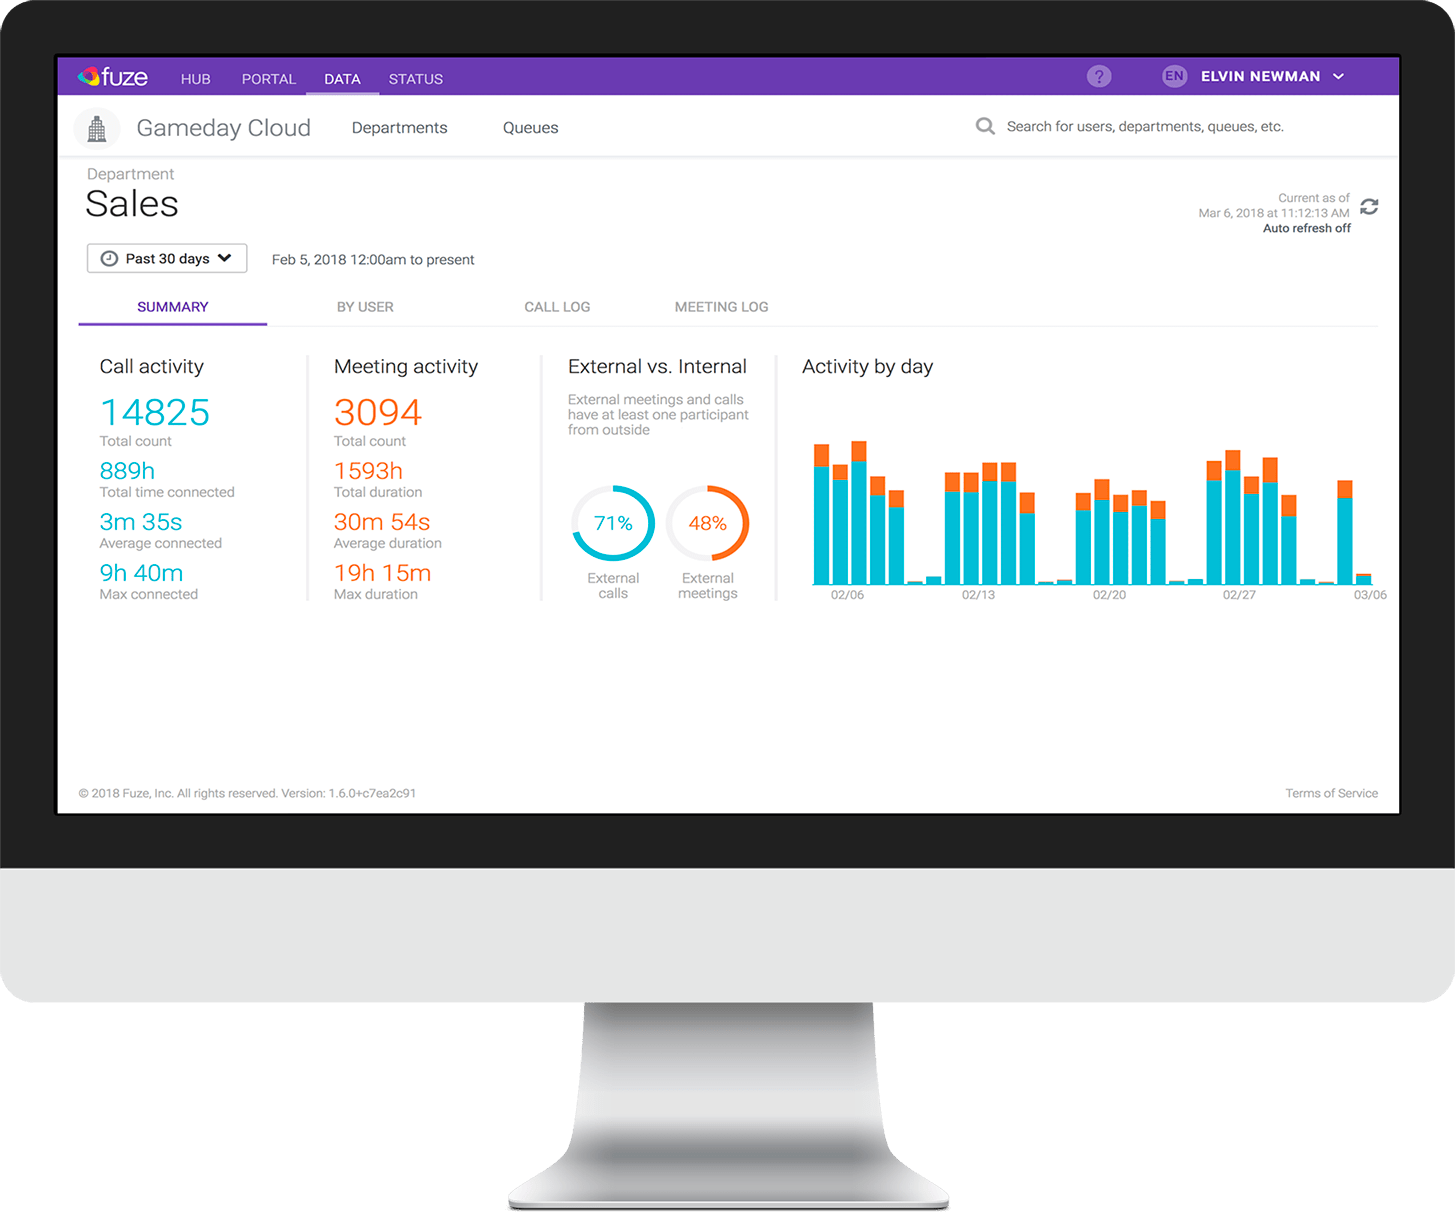Click the 19h 15m max duration value
The height and width of the screenshot is (1213, 1455).
(382, 573)
